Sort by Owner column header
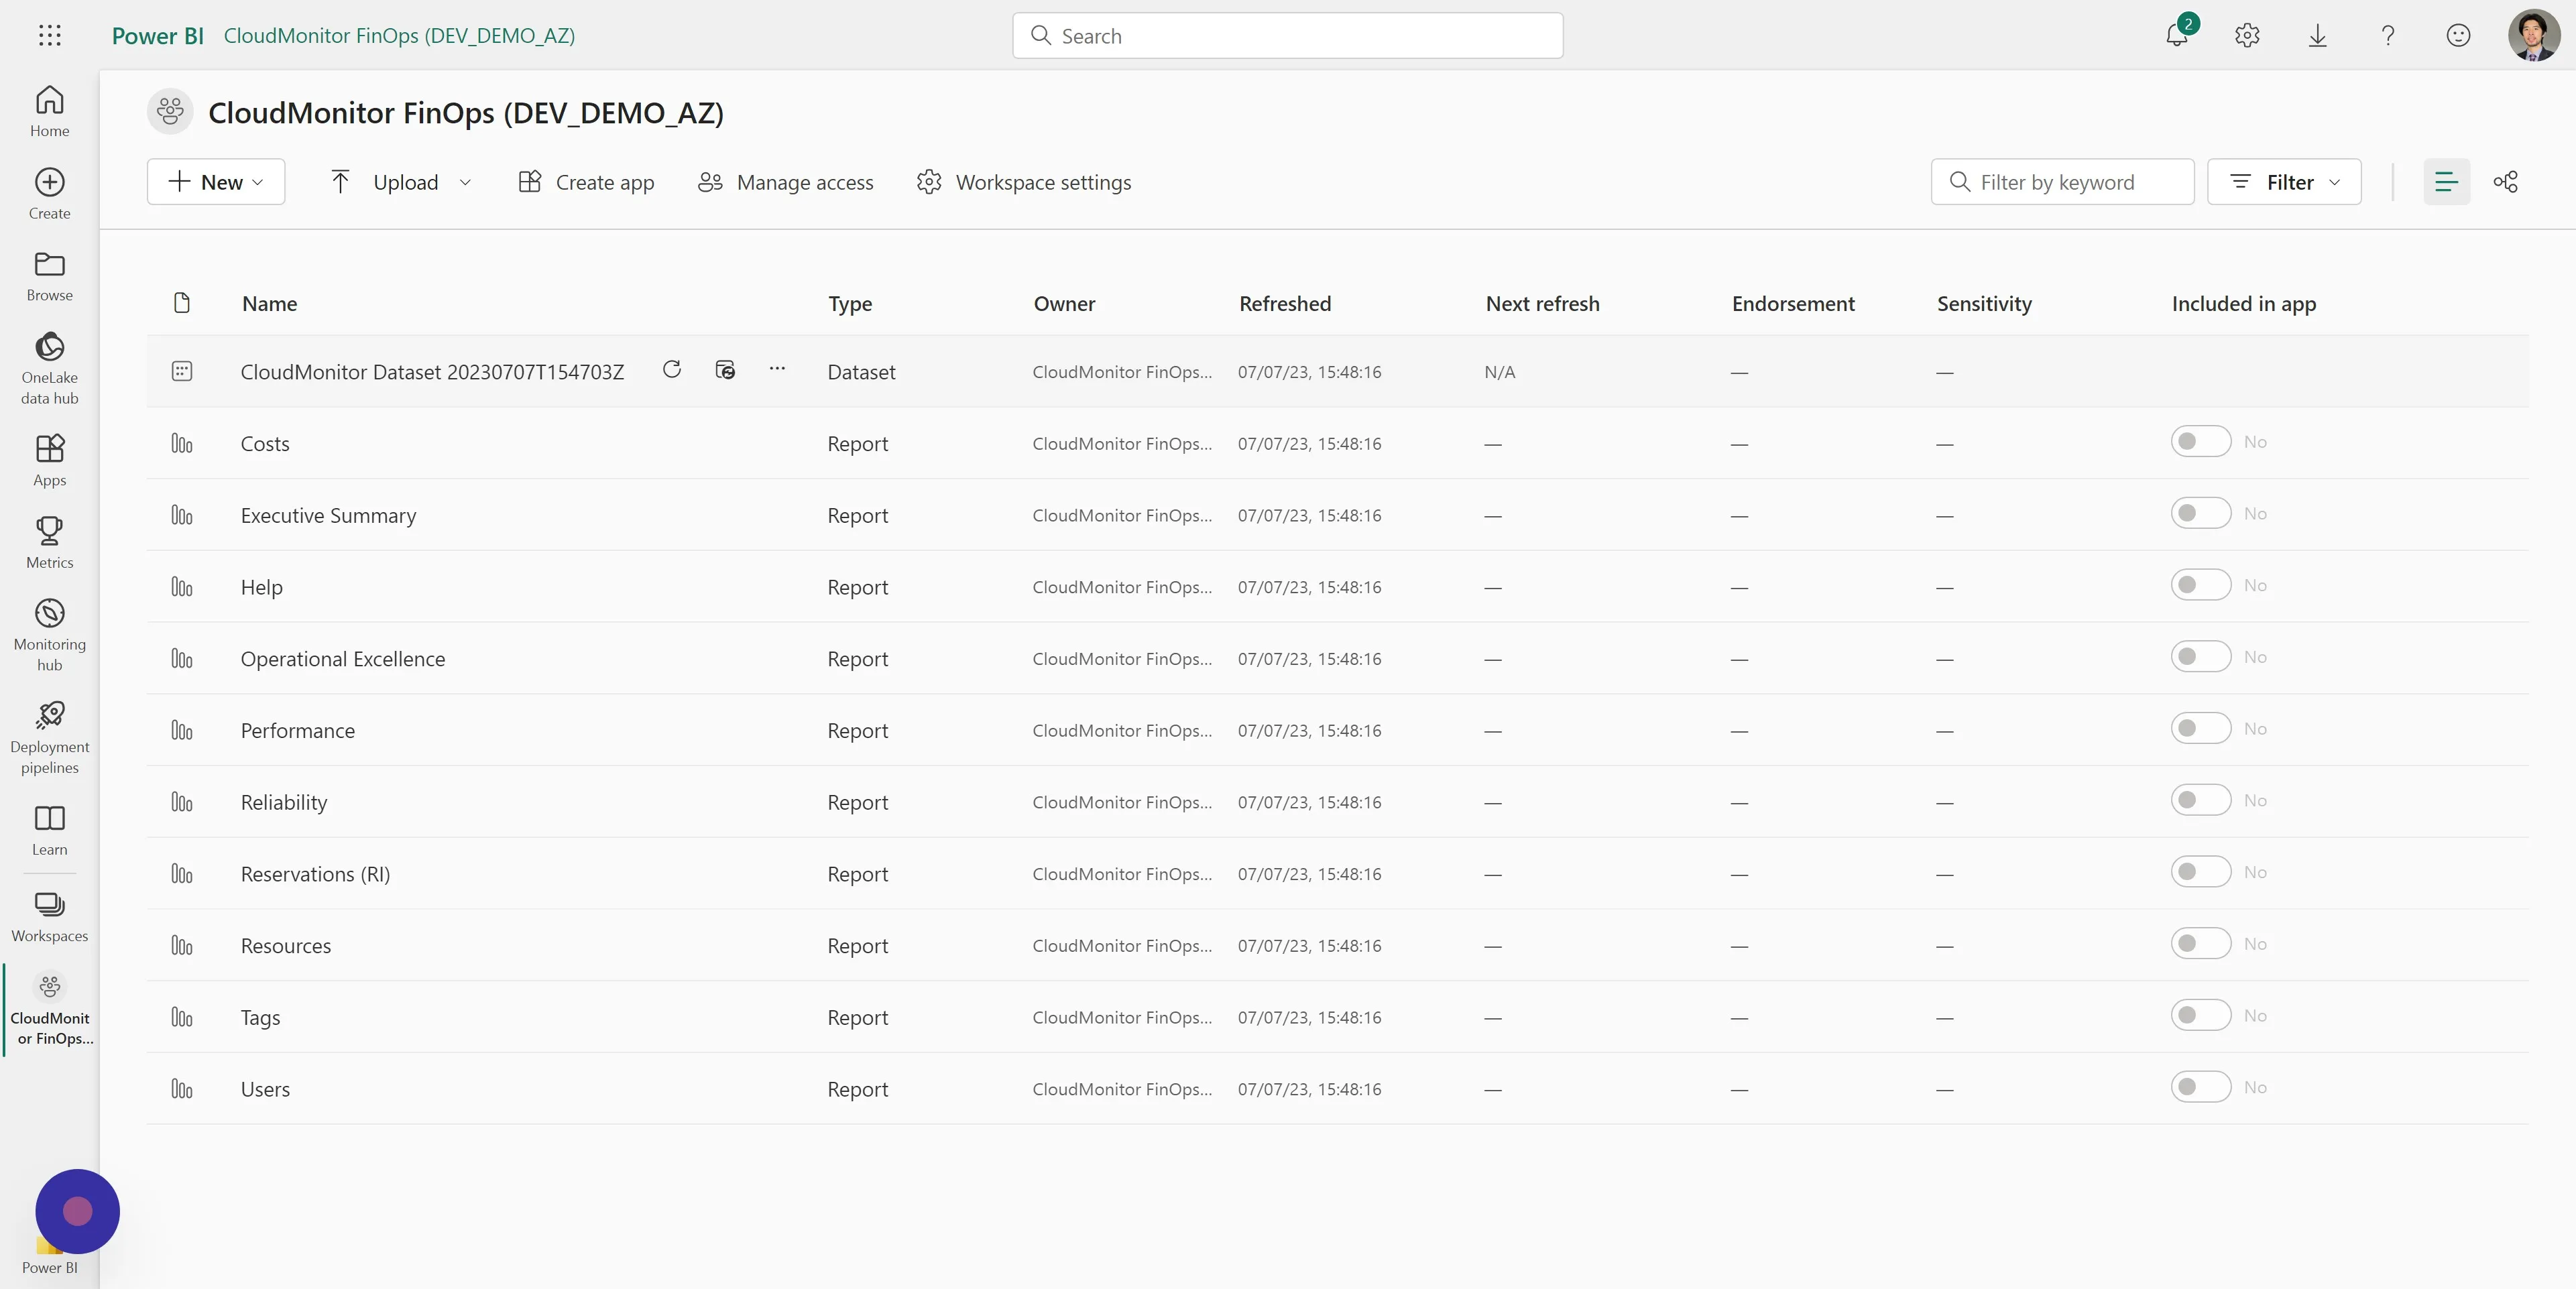2576x1289 pixels. [x=1064, y=303]
